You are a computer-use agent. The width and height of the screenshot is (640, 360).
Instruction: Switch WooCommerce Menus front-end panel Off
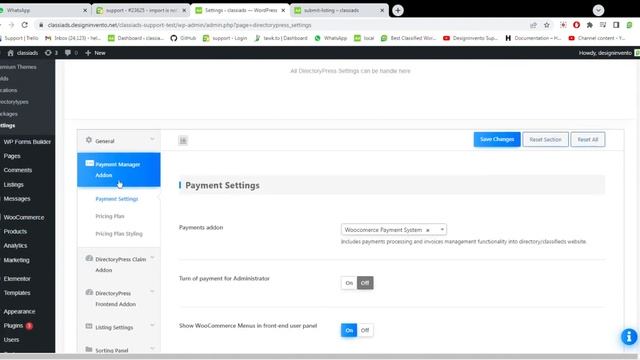pos(365,330)
